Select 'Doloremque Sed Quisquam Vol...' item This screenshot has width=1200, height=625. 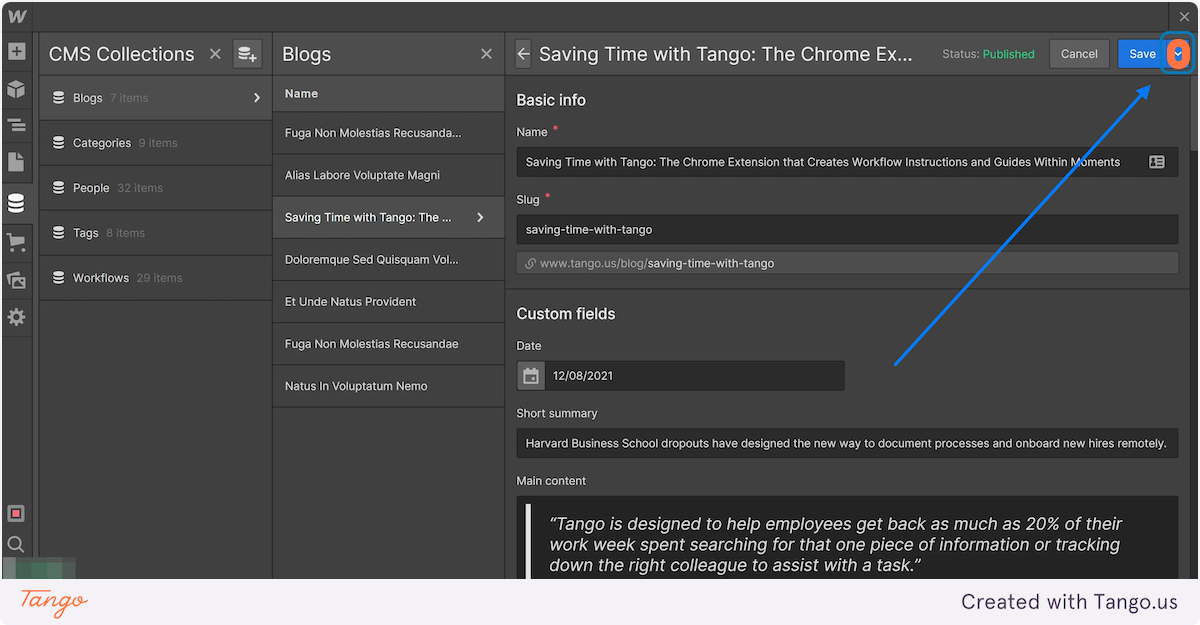(388, 259)
